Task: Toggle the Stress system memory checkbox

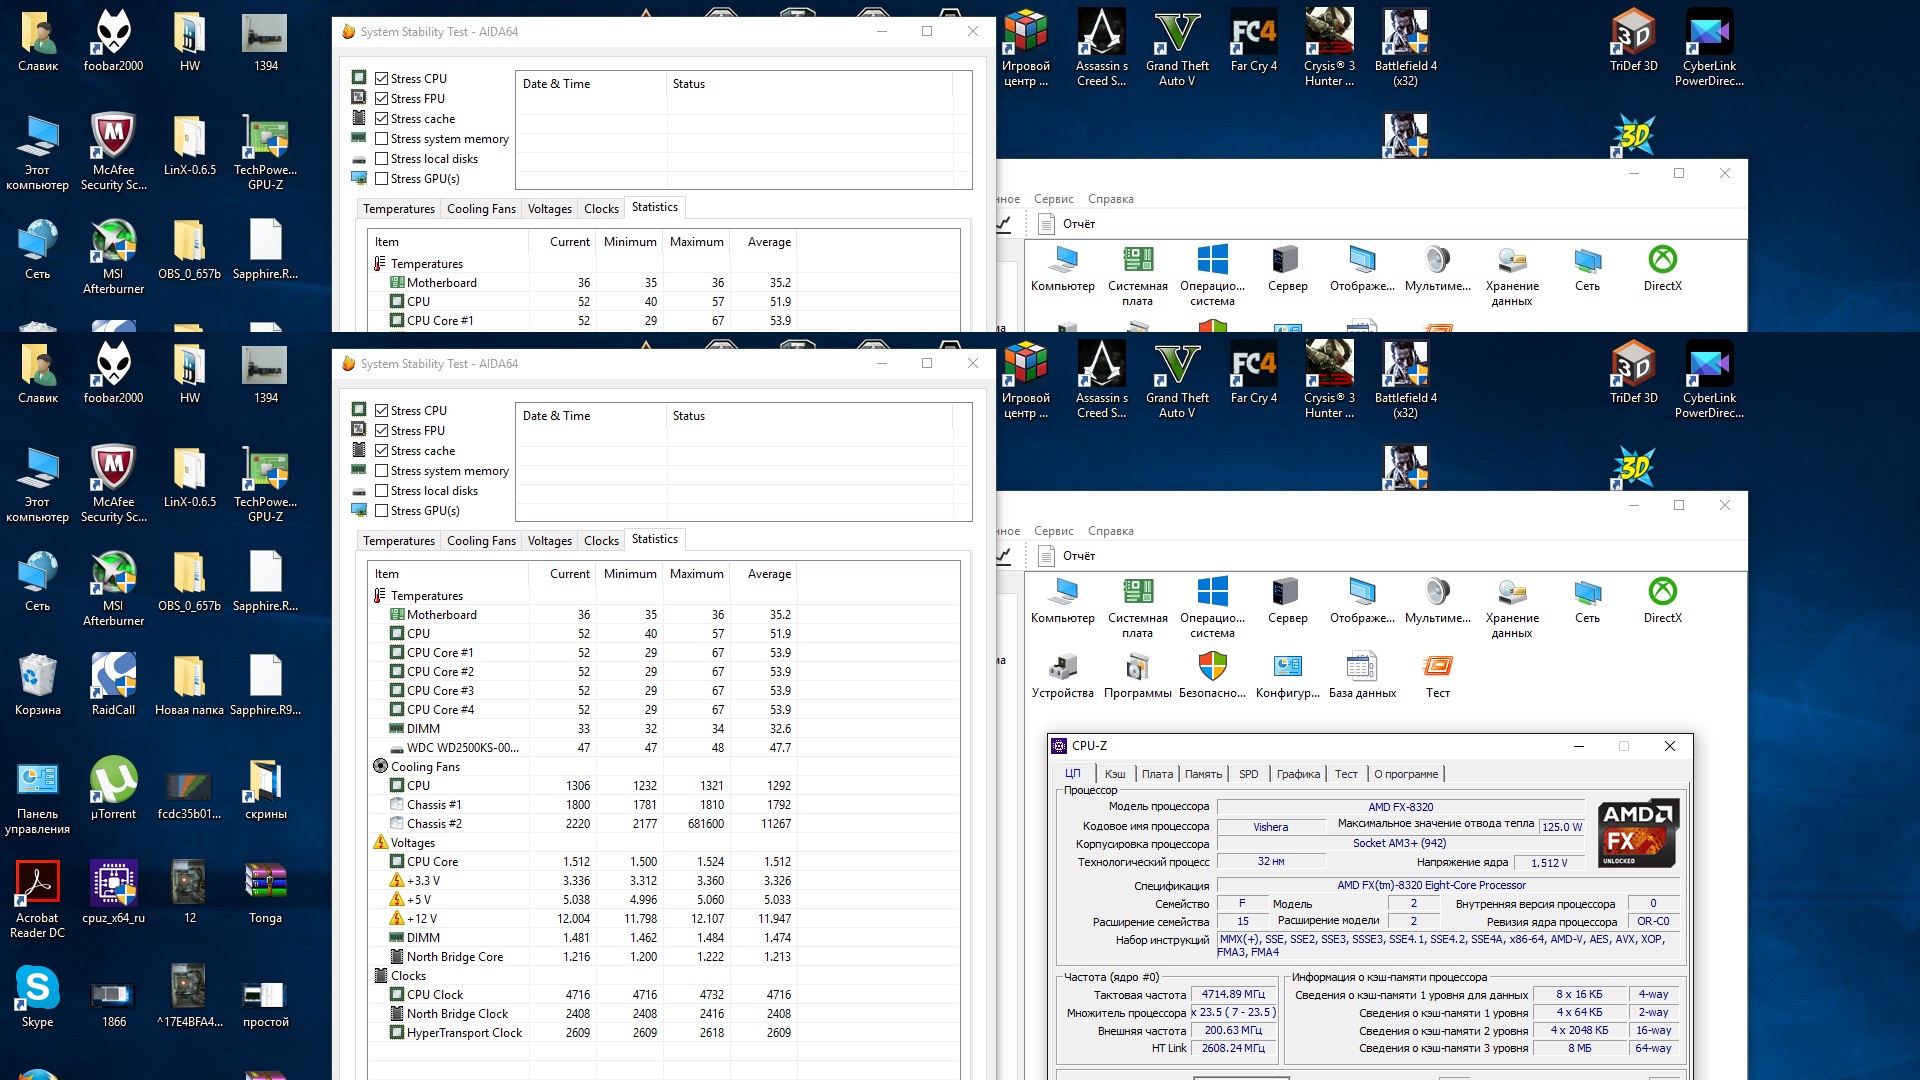Action: pos(381,471)
